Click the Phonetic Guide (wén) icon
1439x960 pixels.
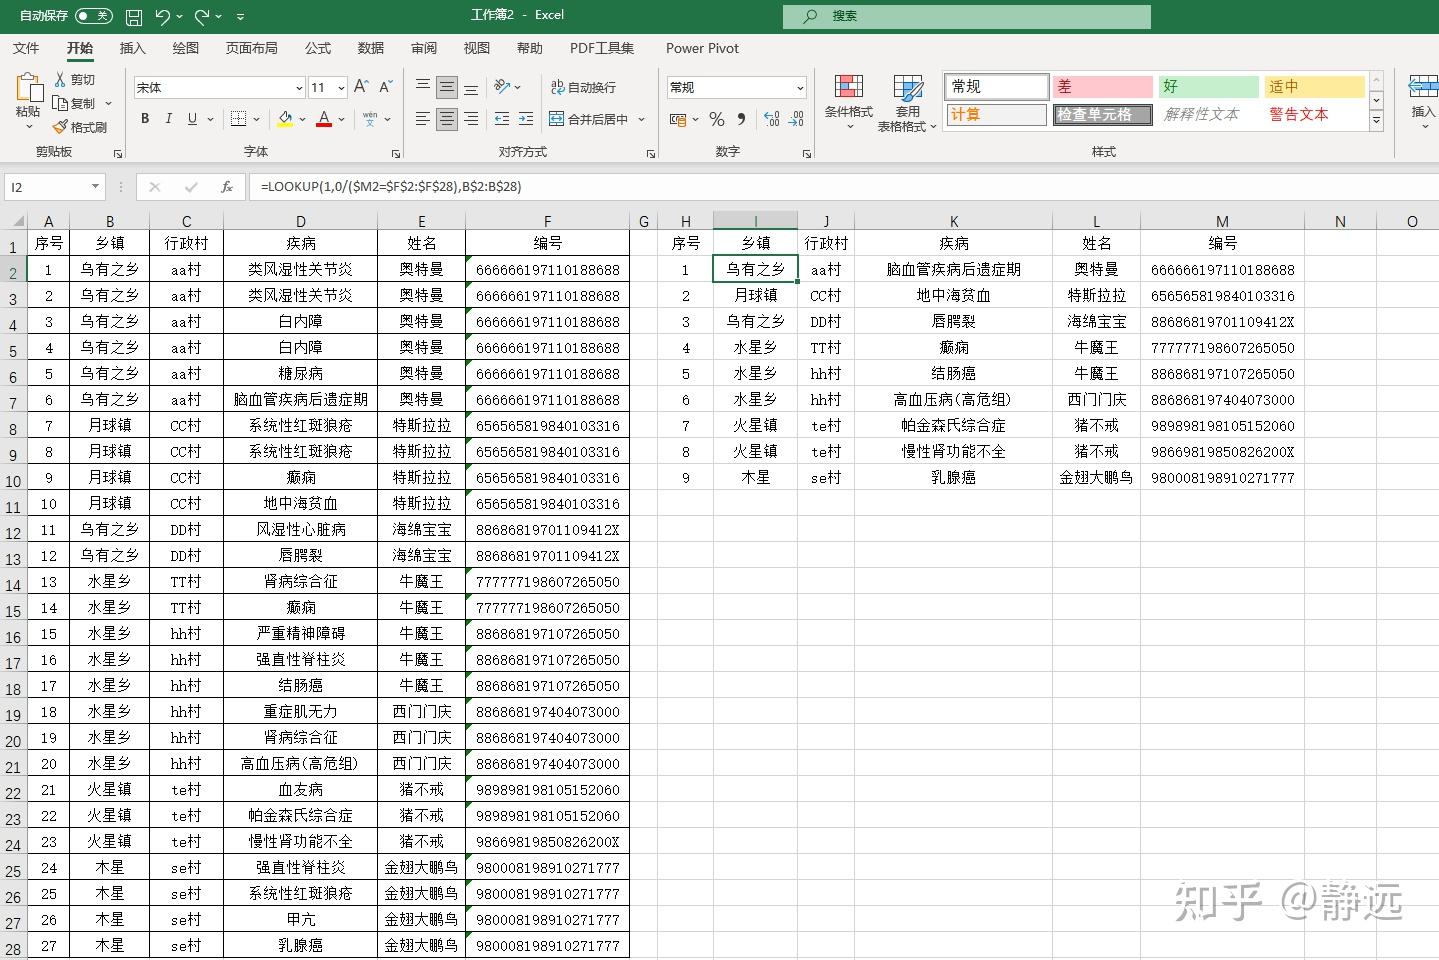pyautogui.click(x=370, y=119)
